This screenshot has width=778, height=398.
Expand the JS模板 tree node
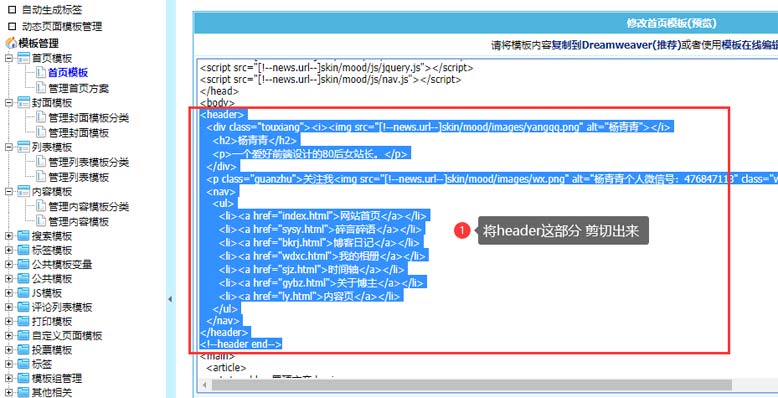pos(8,293)
